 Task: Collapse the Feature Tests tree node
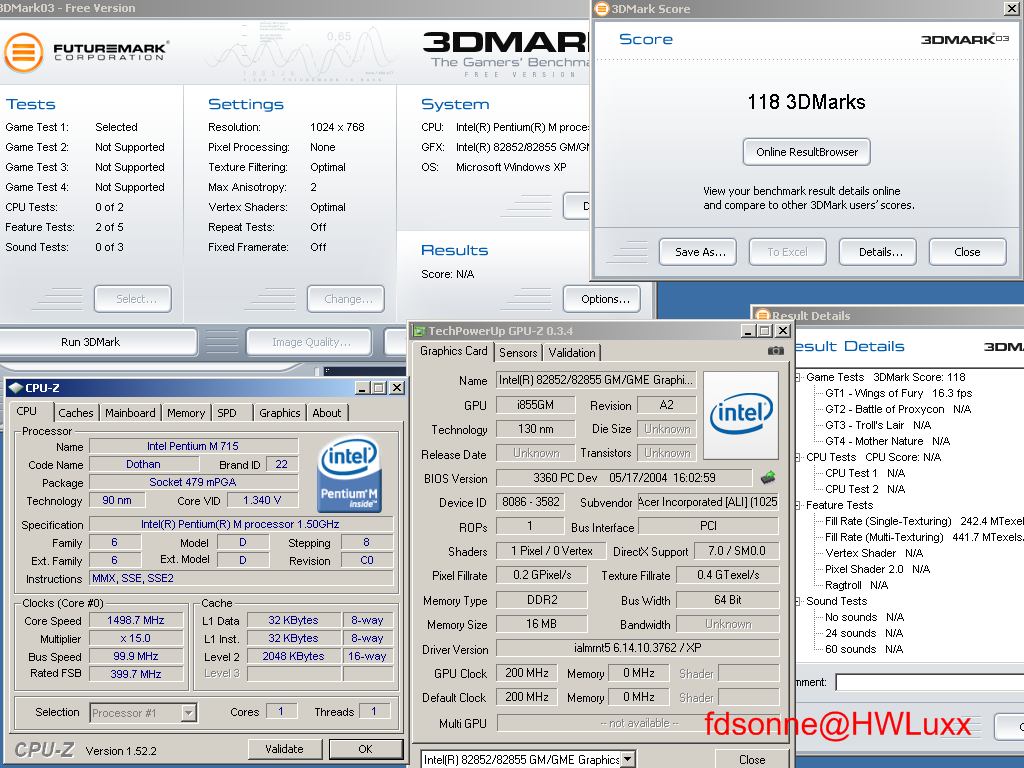tap(798, 505)
